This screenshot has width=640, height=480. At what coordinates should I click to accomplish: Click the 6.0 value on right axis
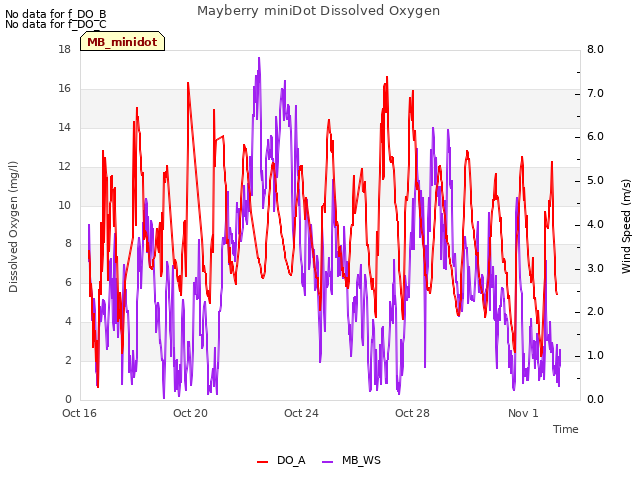point(595,137)
